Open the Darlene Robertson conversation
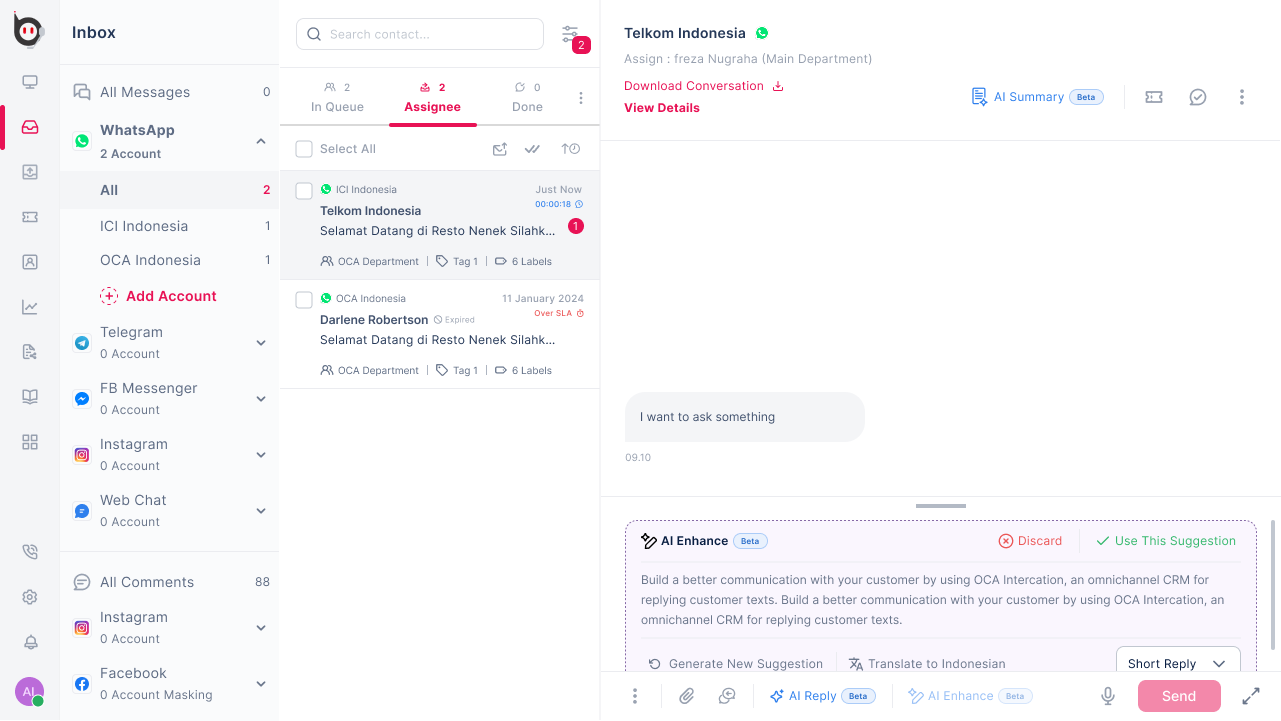This screenshot has width=1281, height=721. click(440, 334)
